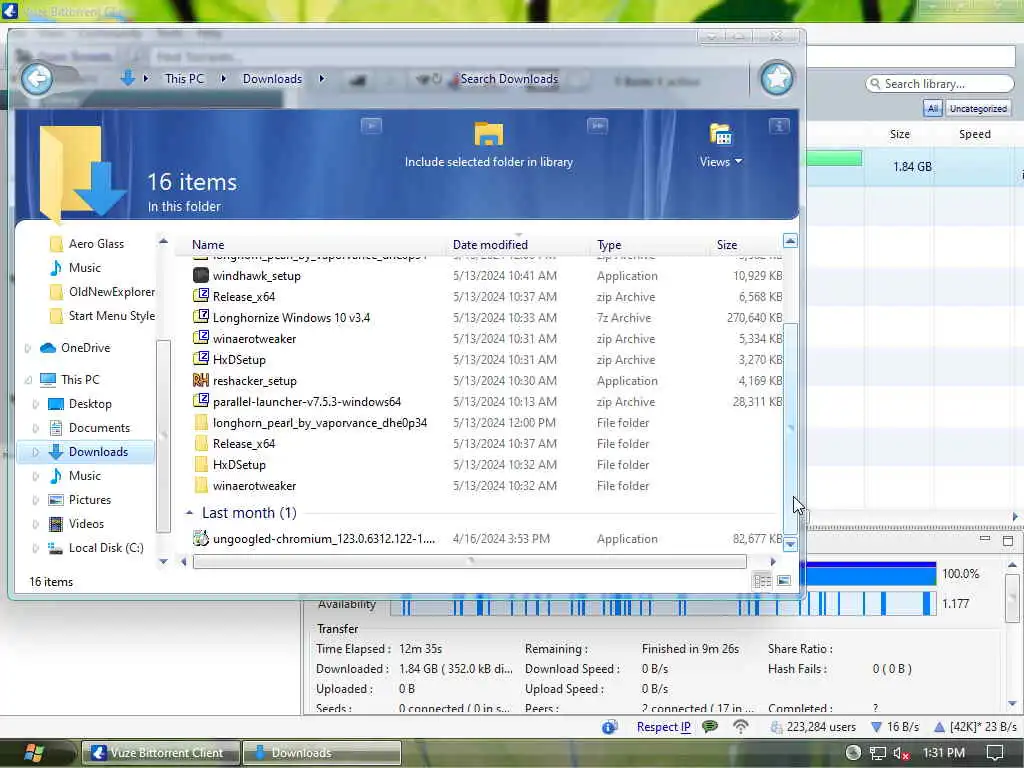Screen dimensions: 1024x768
Task: Open Aero Glass folder in sidebar
Action: tap(96, 244)
